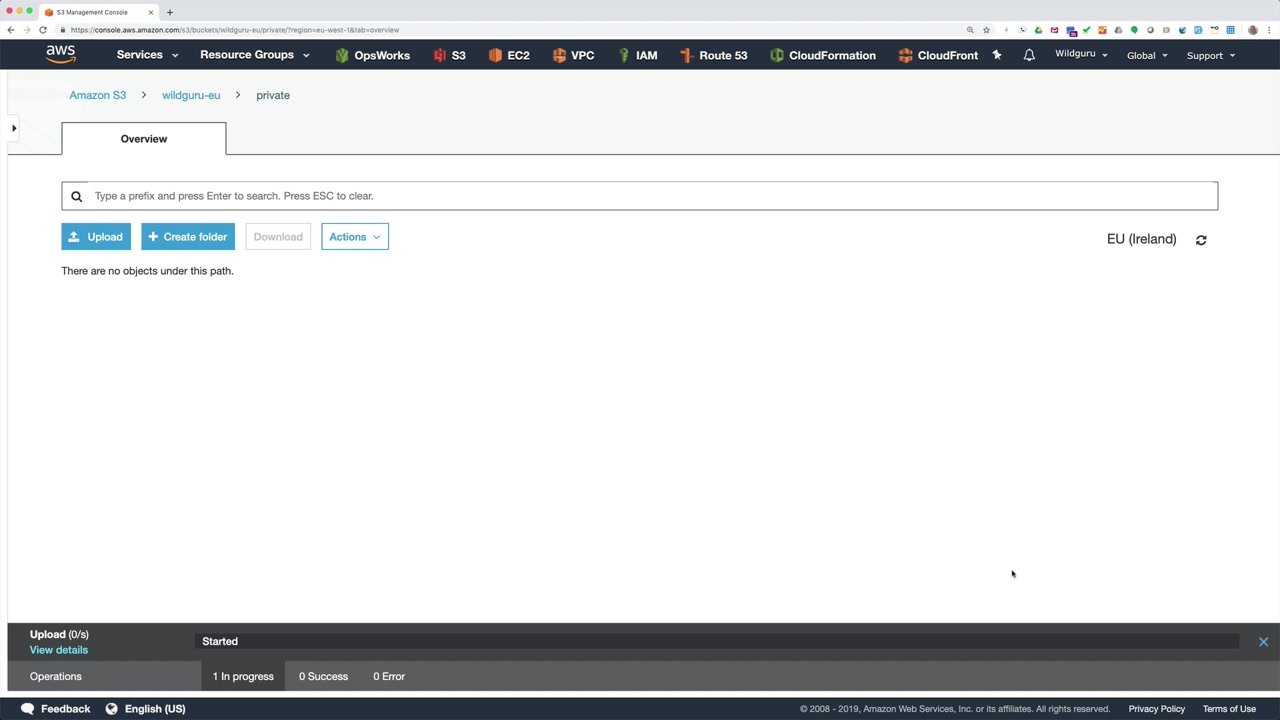Refresh the S3 object list
This screenshot has height=720, width=1280.
[1201, 240]
